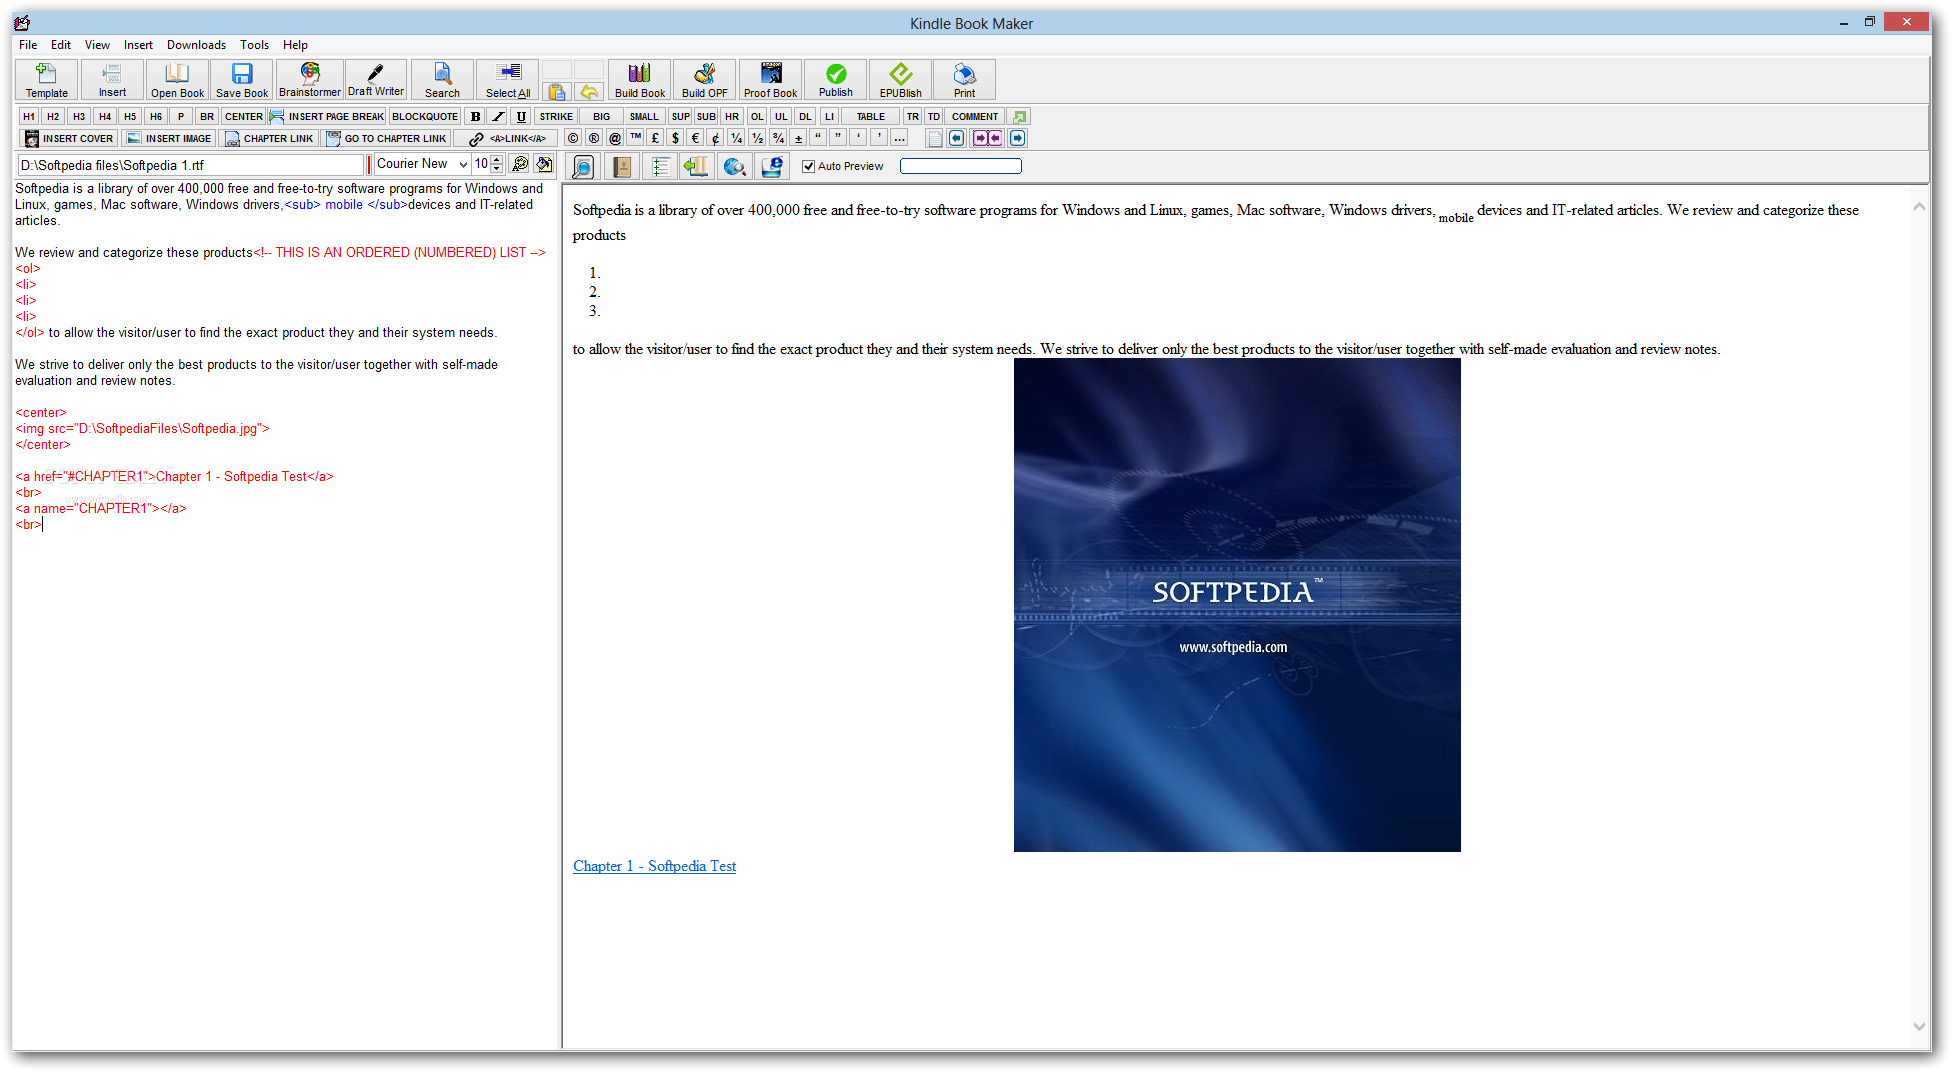Click the Insert toolbar icon
1952x1072 pixels.
[x=112, y=80]
